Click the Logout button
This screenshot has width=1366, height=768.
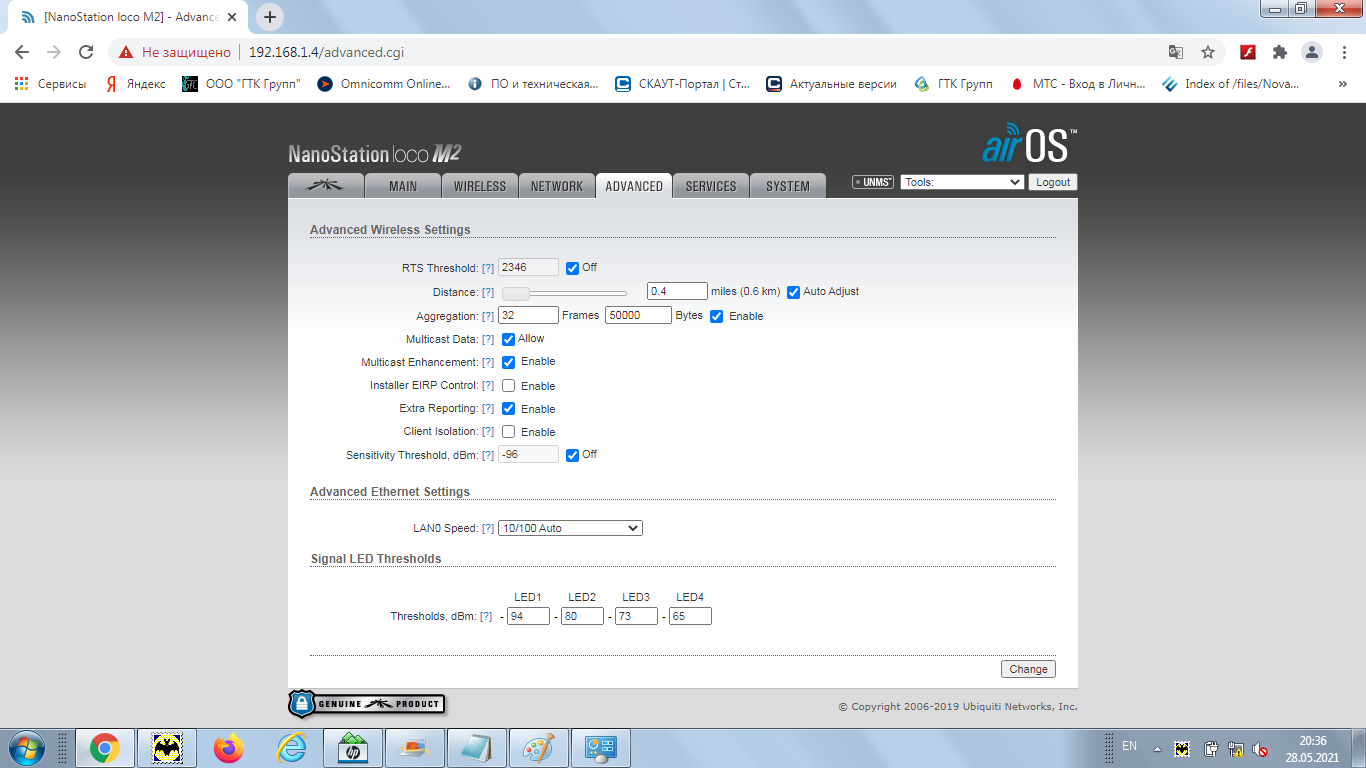coord(1053,182)
